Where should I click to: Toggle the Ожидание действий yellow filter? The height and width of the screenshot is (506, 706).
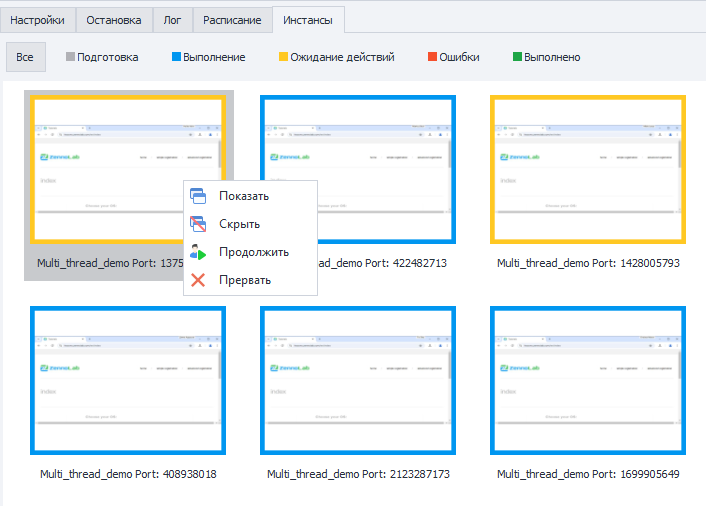335,57
